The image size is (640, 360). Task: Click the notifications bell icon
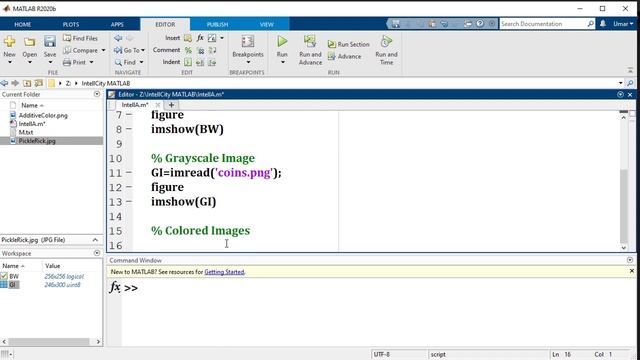[603, 24]
